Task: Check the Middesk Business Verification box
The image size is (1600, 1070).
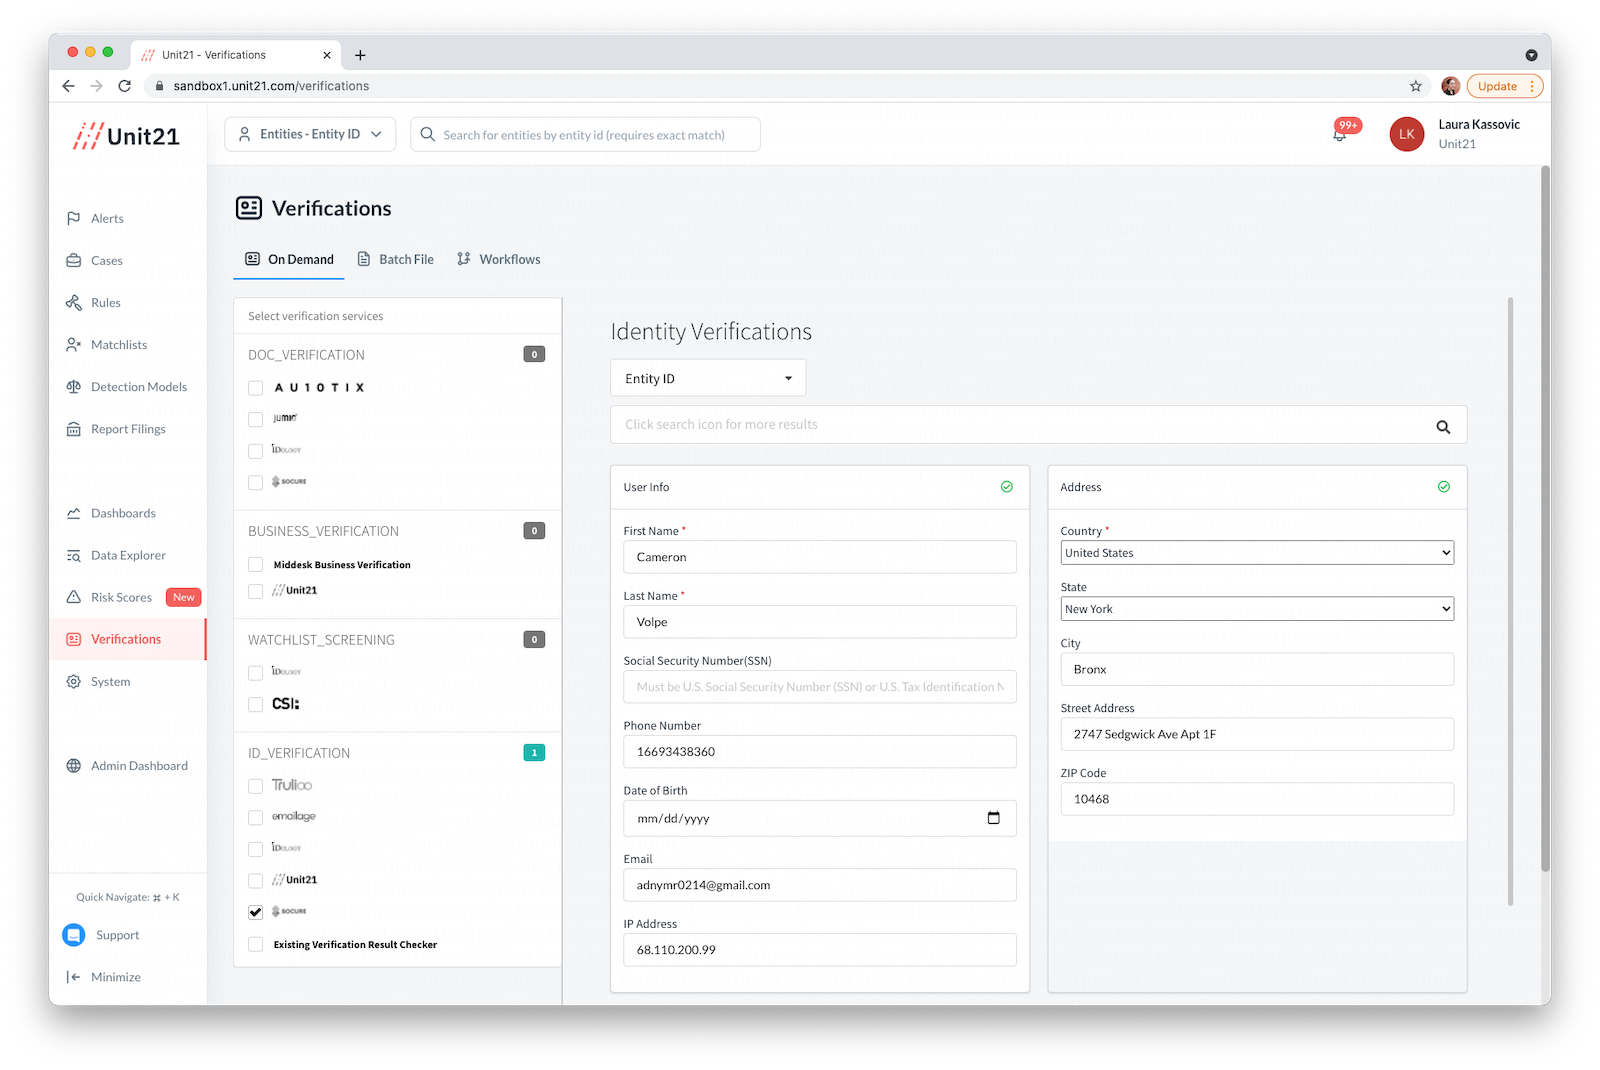Action: (256, 565)
